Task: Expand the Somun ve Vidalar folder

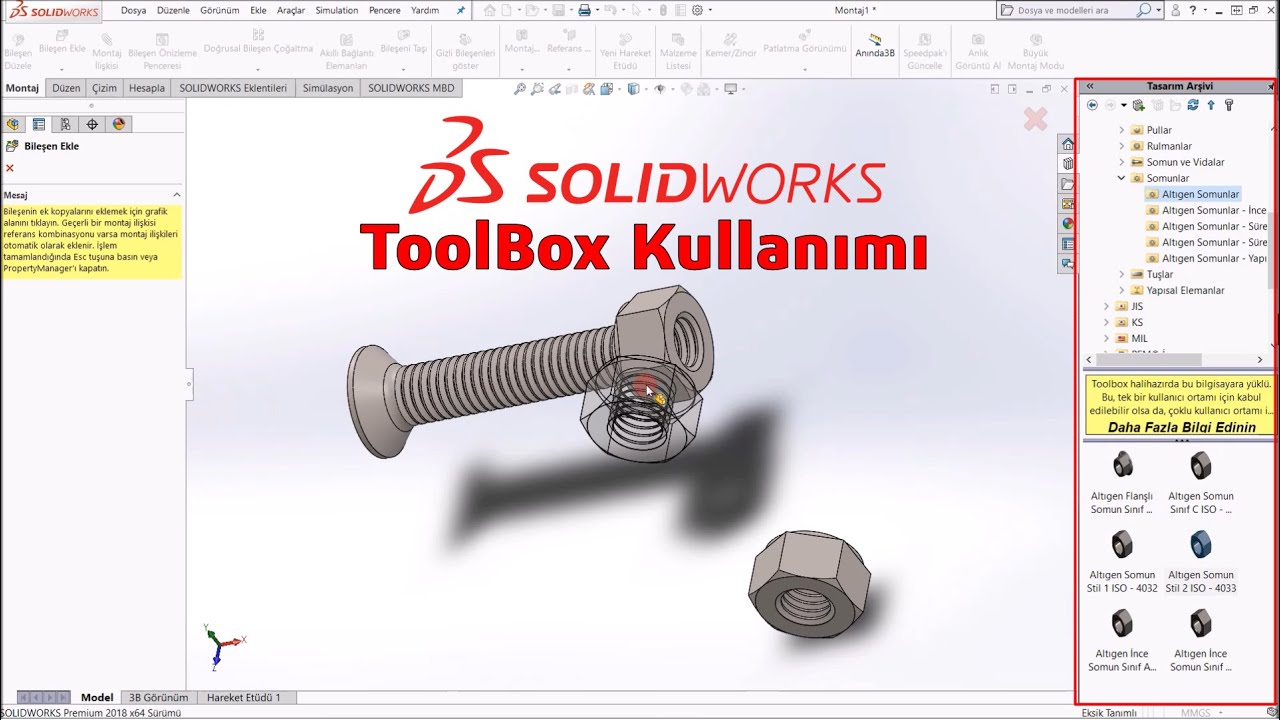Action: point(1122,162)
